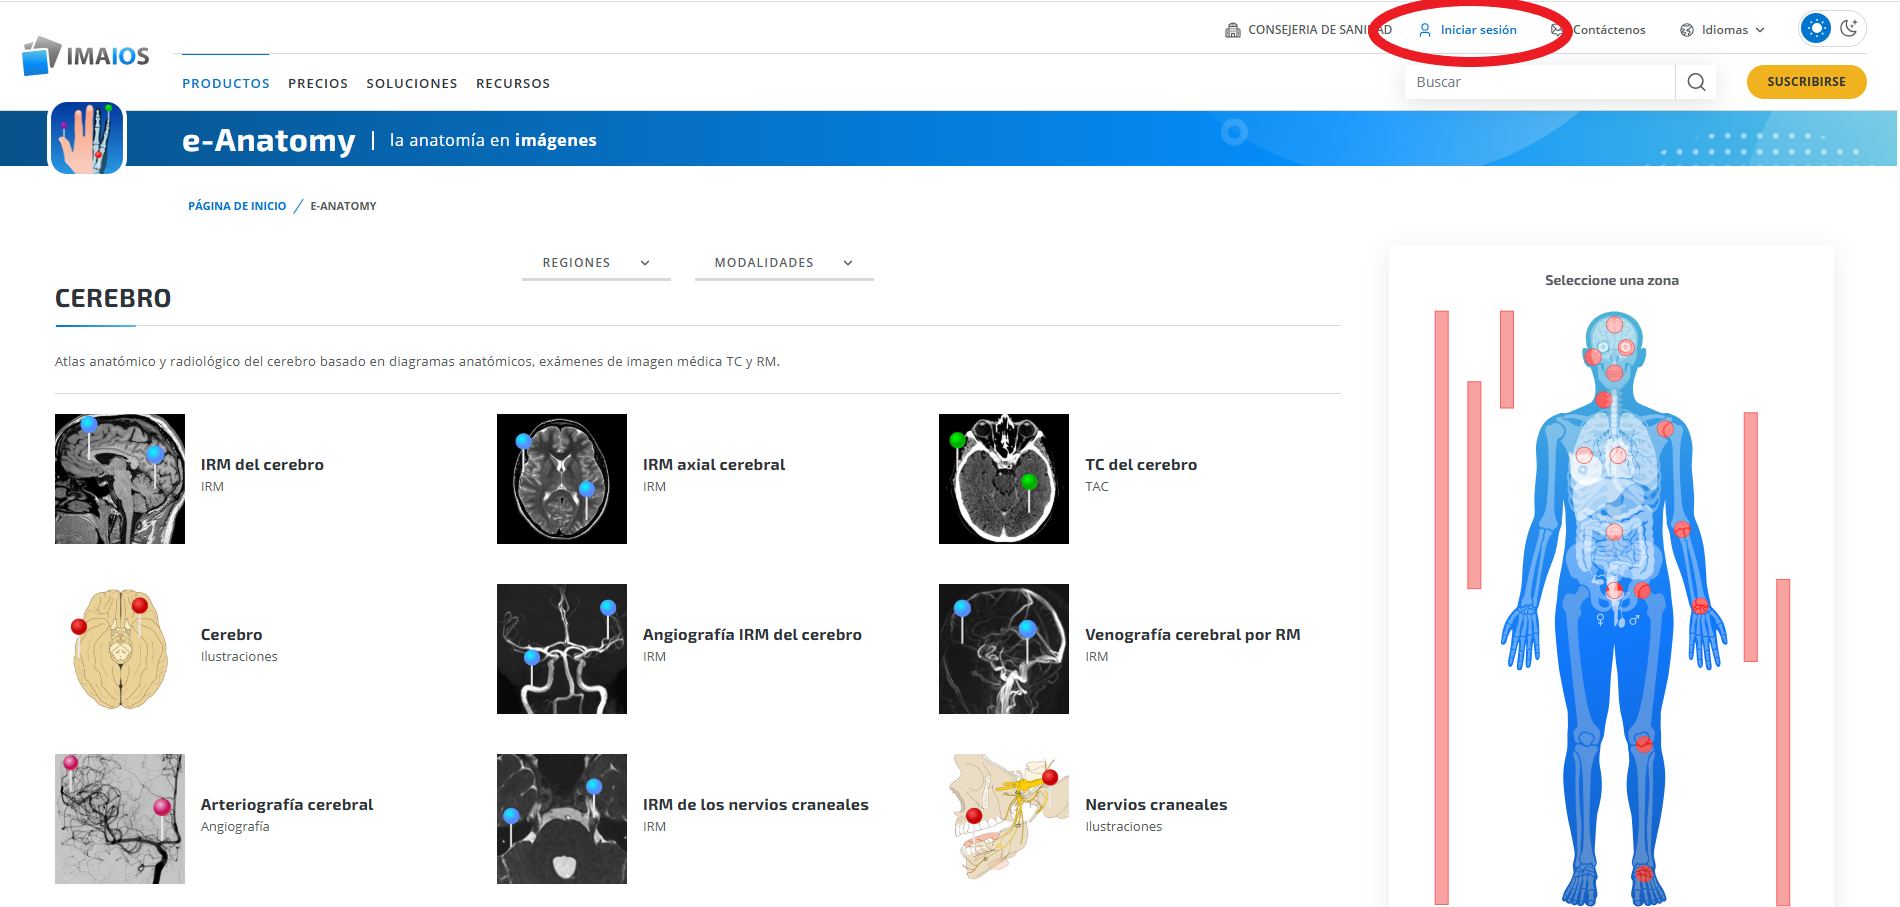1900x907 pixels.
Task: Click the globe icon next to Idiomas
Action: click(1687, 30)
